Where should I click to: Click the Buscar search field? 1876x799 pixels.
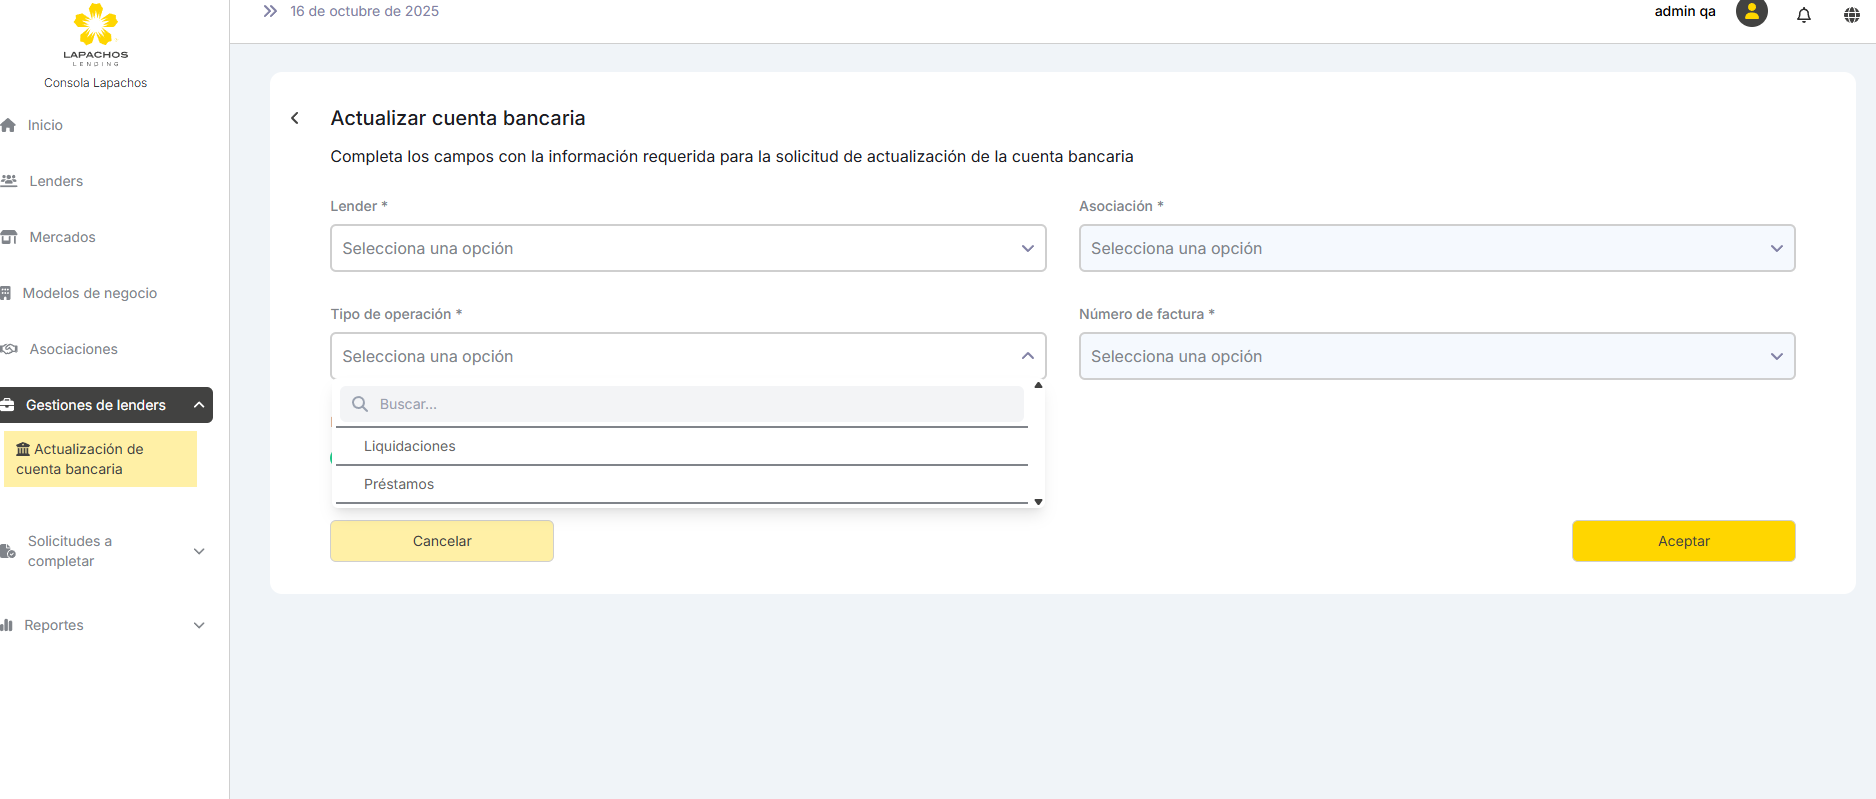(690, 404)
